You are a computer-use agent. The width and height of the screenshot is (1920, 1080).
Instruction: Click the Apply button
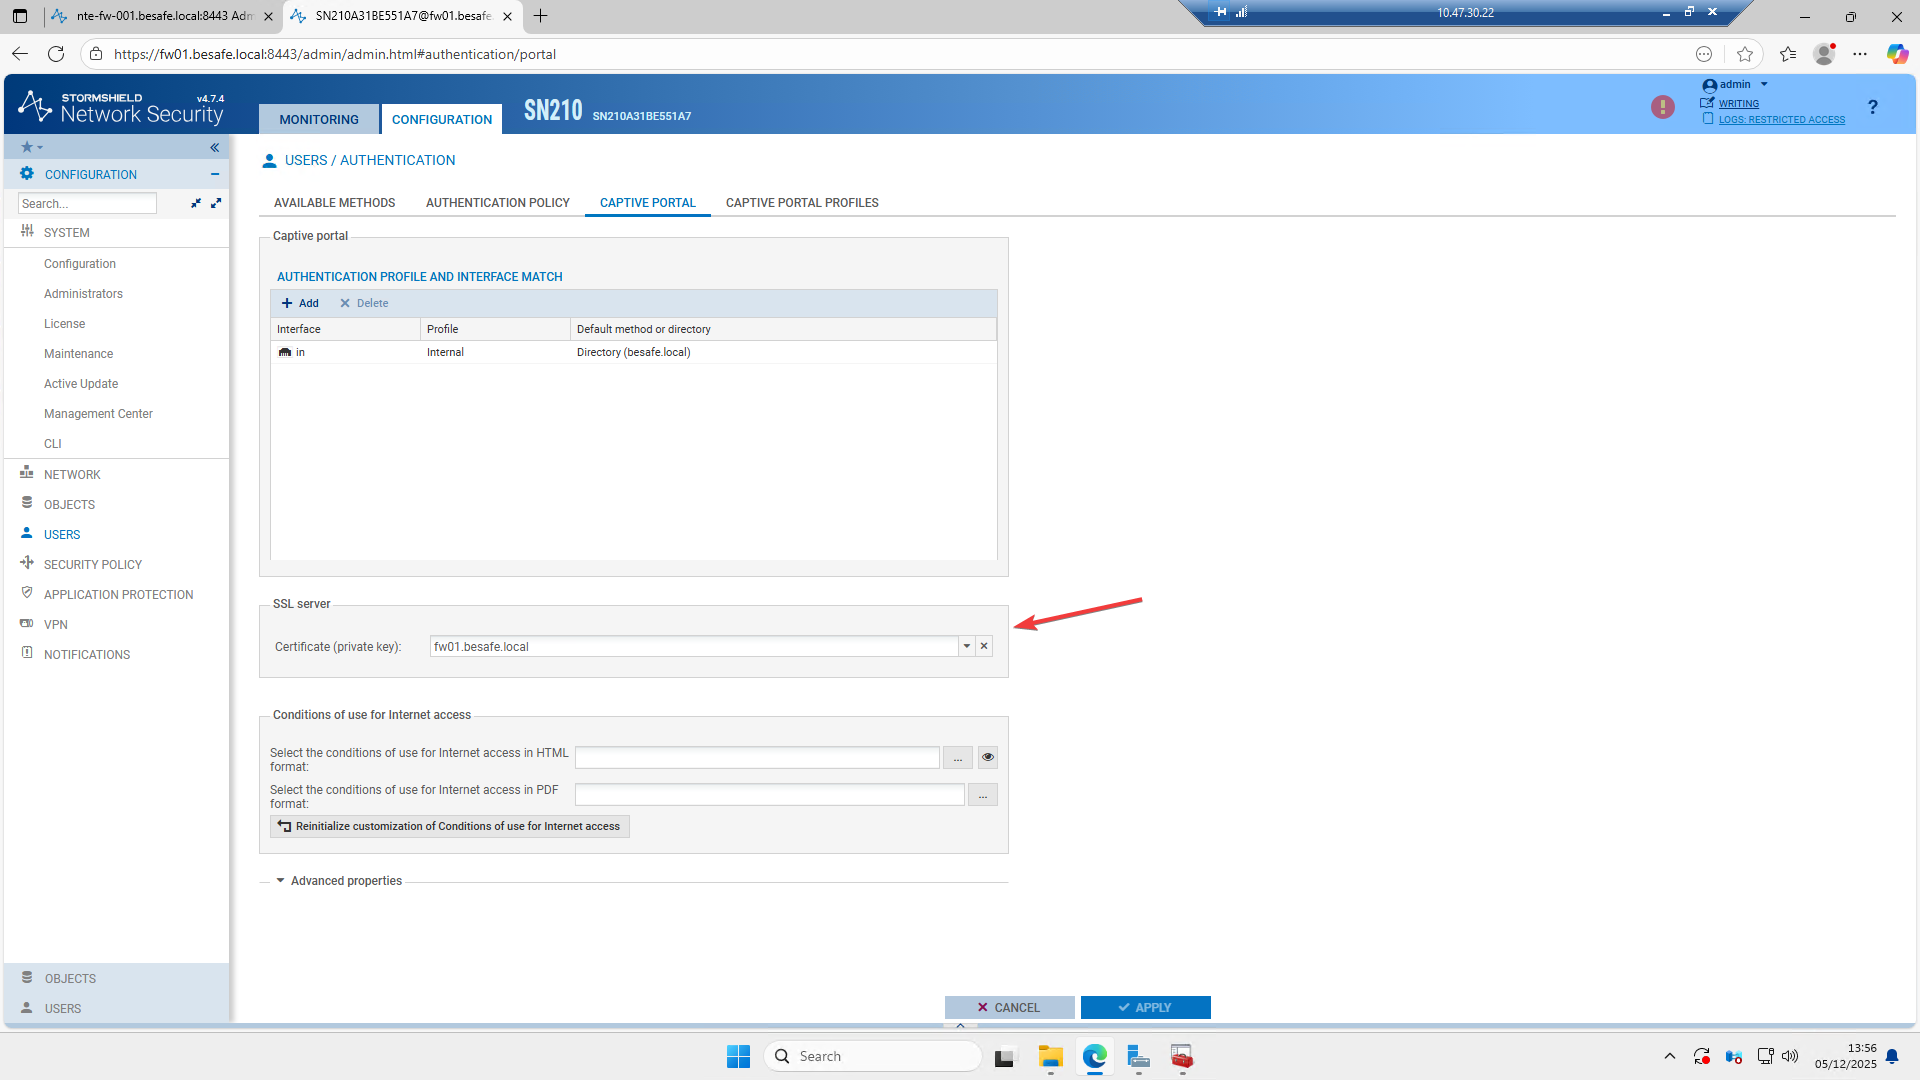(x=1145, y=1007)
